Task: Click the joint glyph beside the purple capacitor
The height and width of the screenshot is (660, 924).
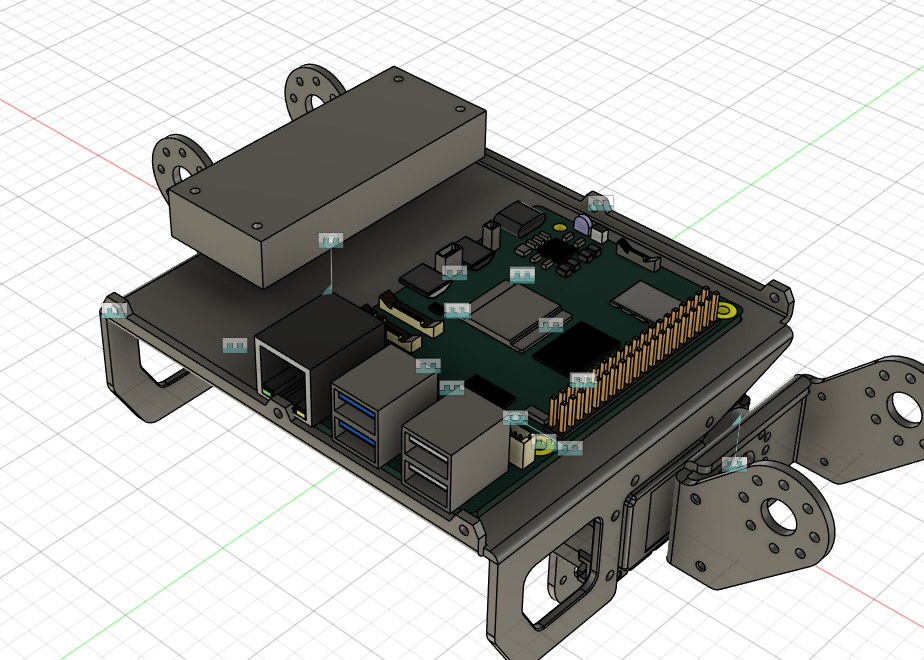Action: tap(600, 204)
